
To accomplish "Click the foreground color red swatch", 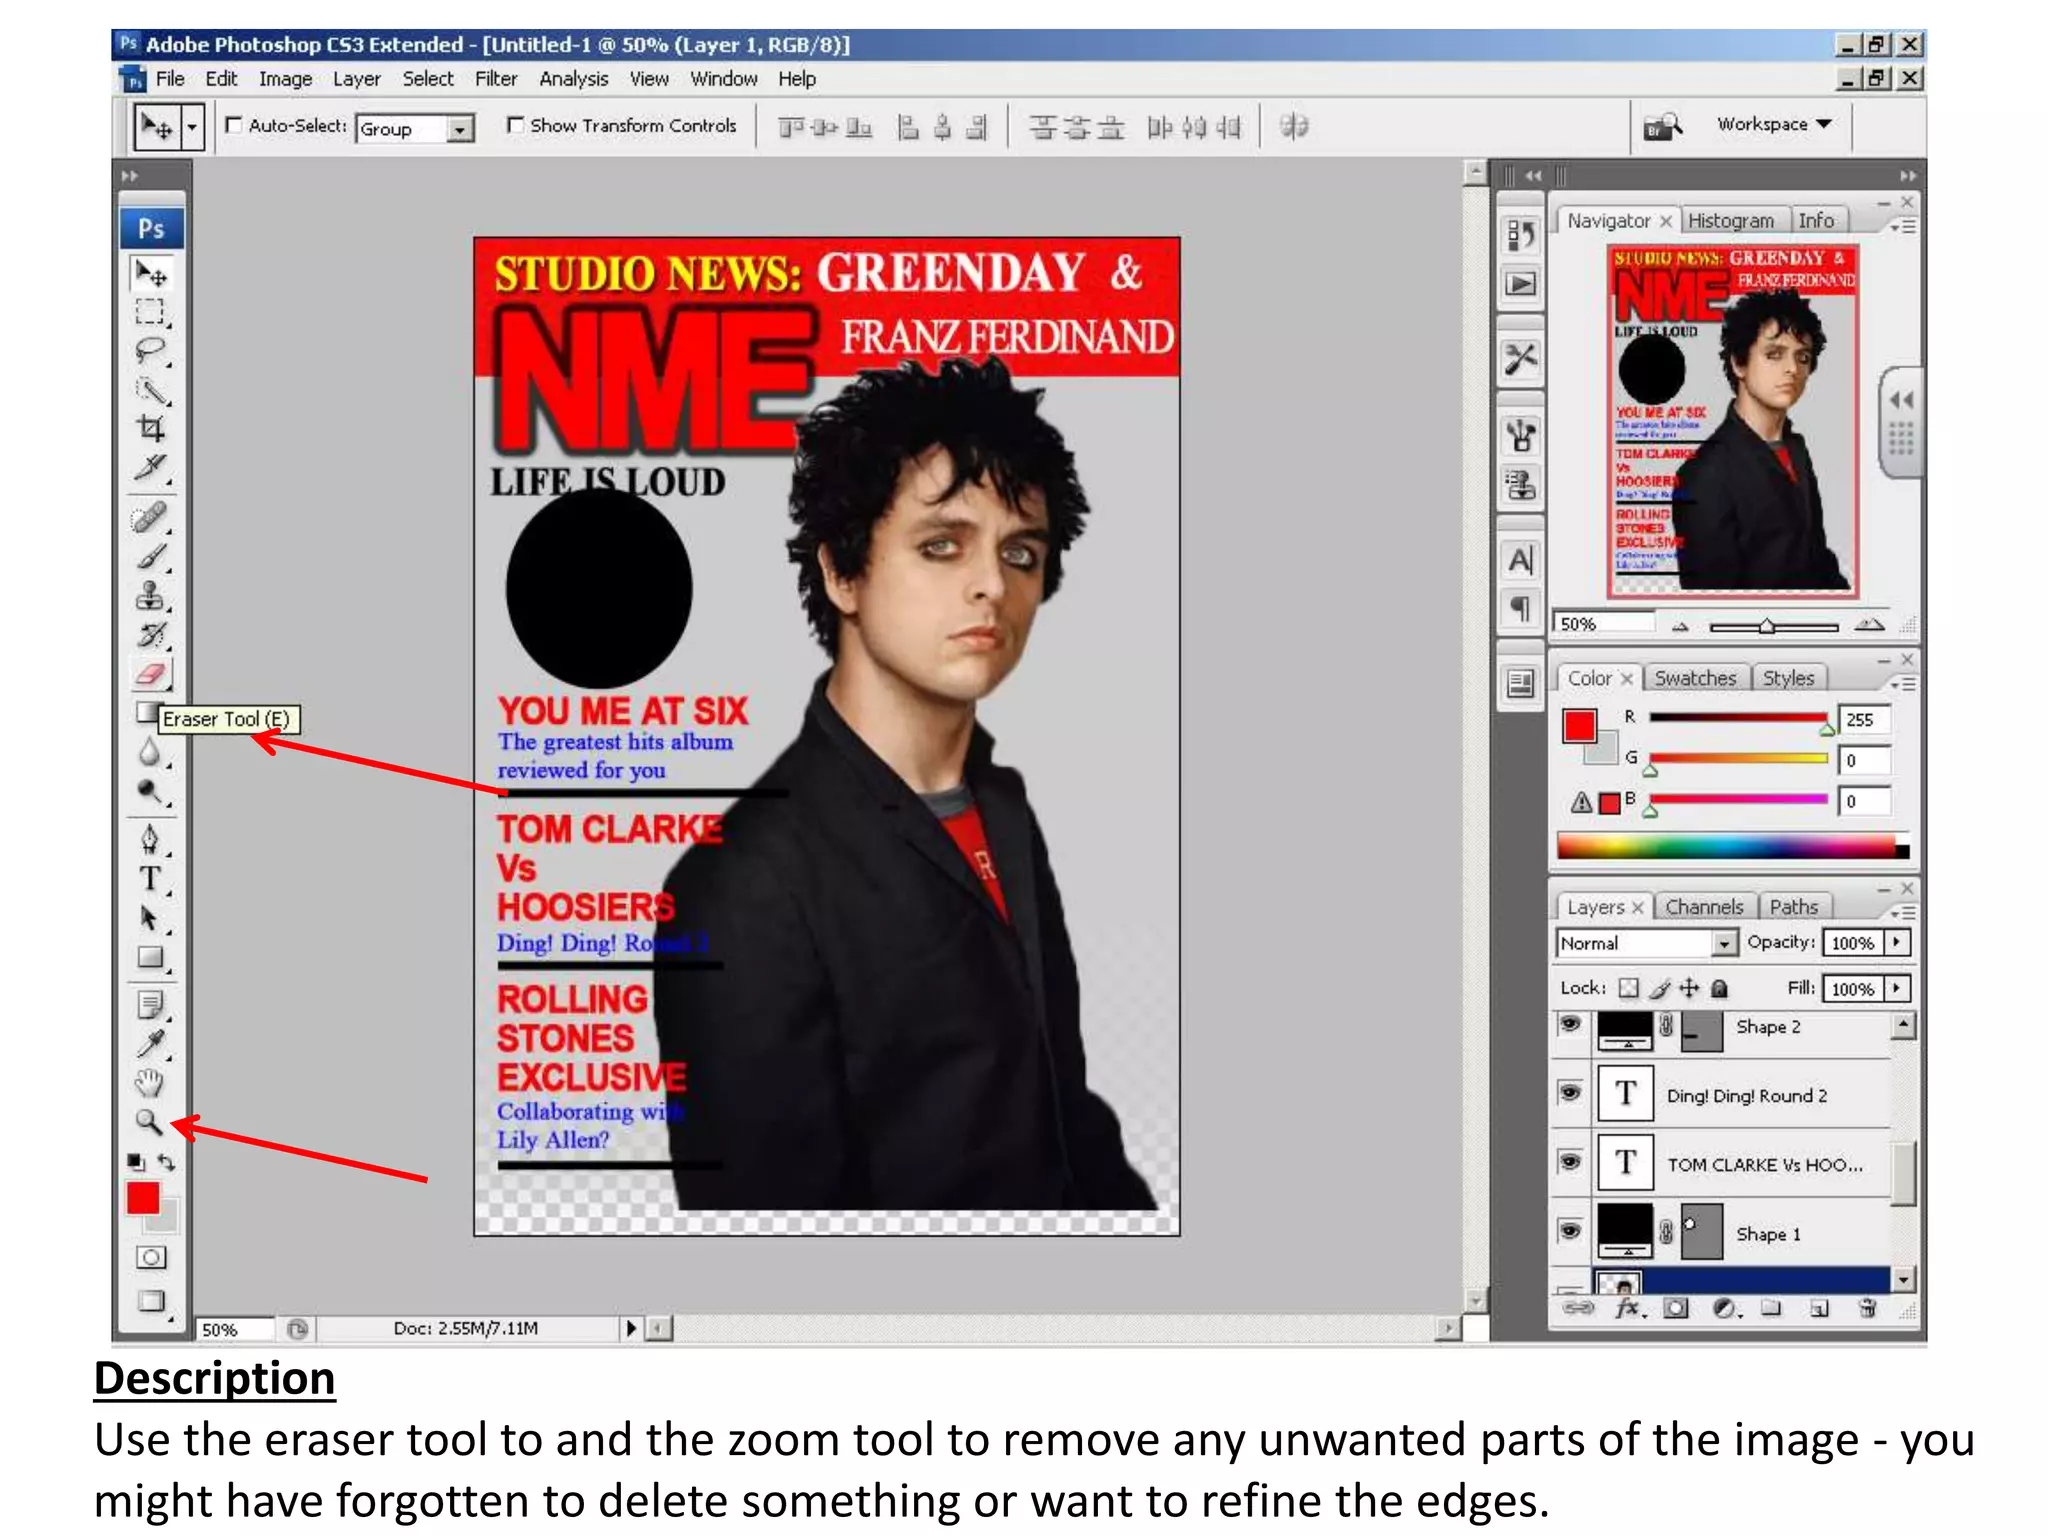I will 143,1198.
